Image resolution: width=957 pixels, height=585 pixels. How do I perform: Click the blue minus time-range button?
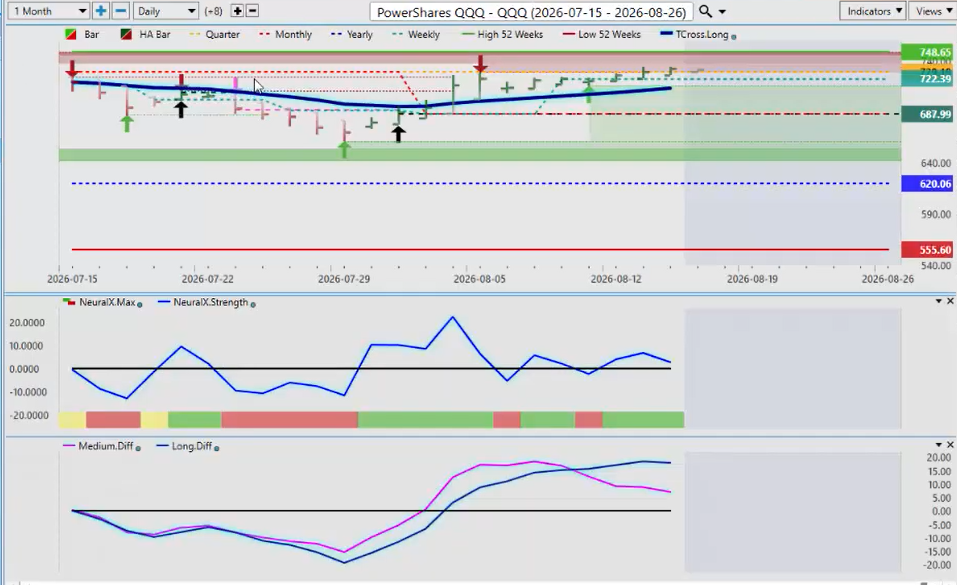pyautogui.click(x=121, y=11)
